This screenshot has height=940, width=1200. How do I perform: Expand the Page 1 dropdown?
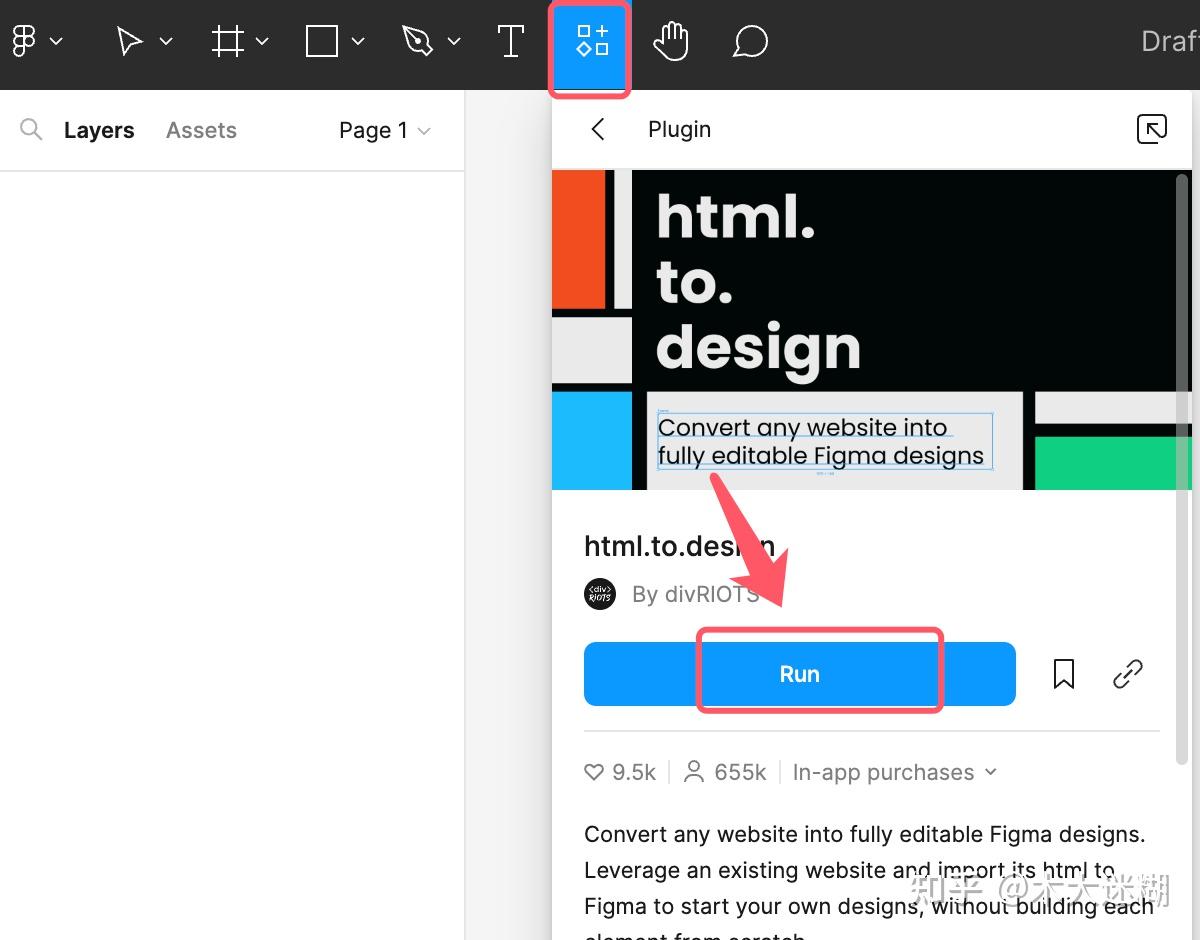click(x=385, y=130)
